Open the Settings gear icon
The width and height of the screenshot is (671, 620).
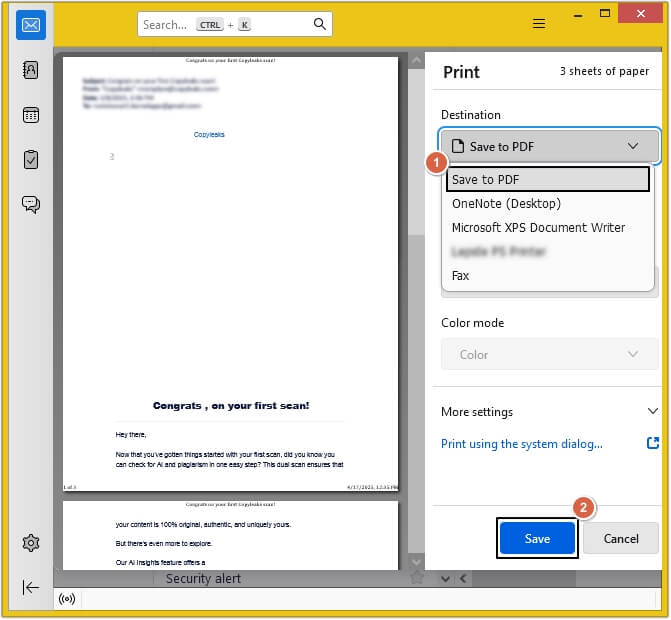tap(30, 543)
